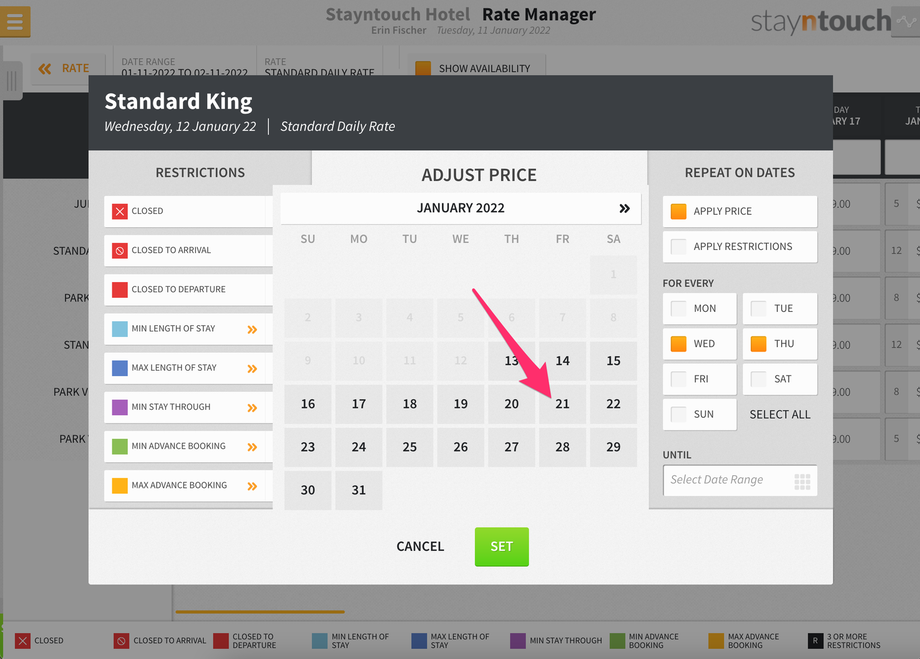Uncheck the WED day checkbox

click(x=678, y=344)
